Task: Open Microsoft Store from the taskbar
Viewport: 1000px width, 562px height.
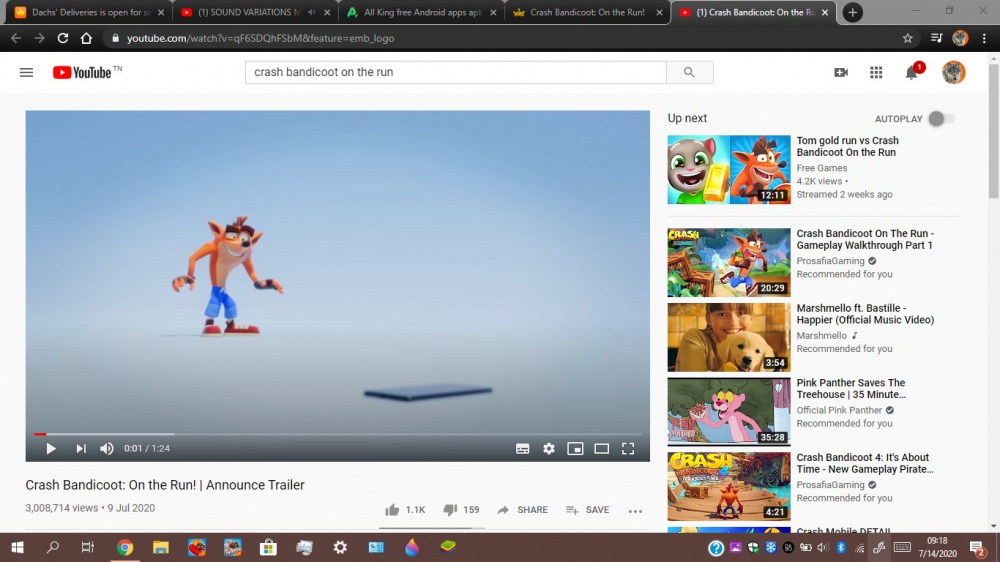Action: (x=268, y=547)
